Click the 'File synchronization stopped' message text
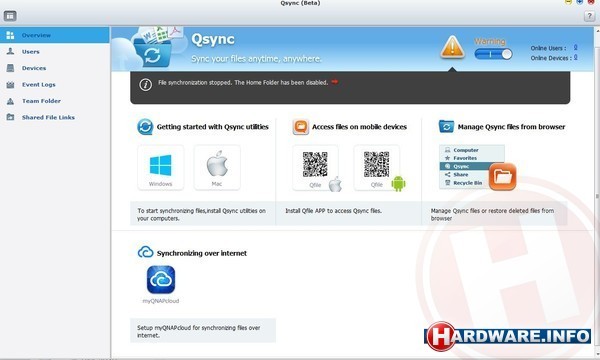 [x=243, y=82]
